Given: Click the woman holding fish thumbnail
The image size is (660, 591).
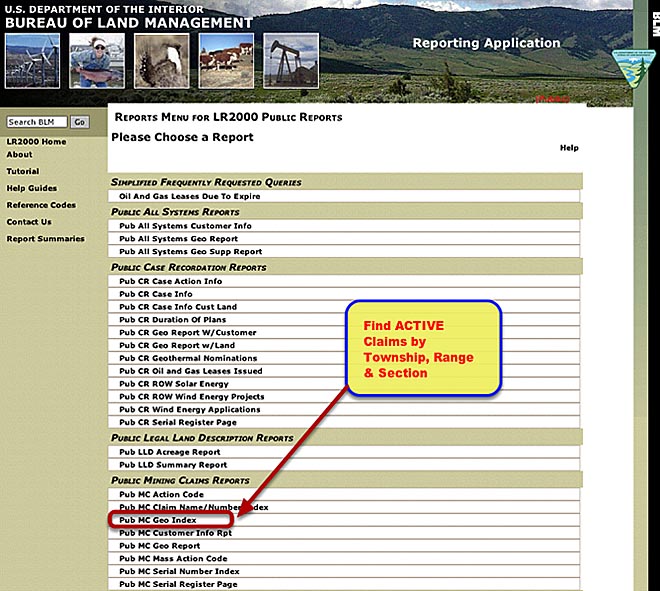Looking at the screenshot, I should pyautogui.click(x=97, y=61).
